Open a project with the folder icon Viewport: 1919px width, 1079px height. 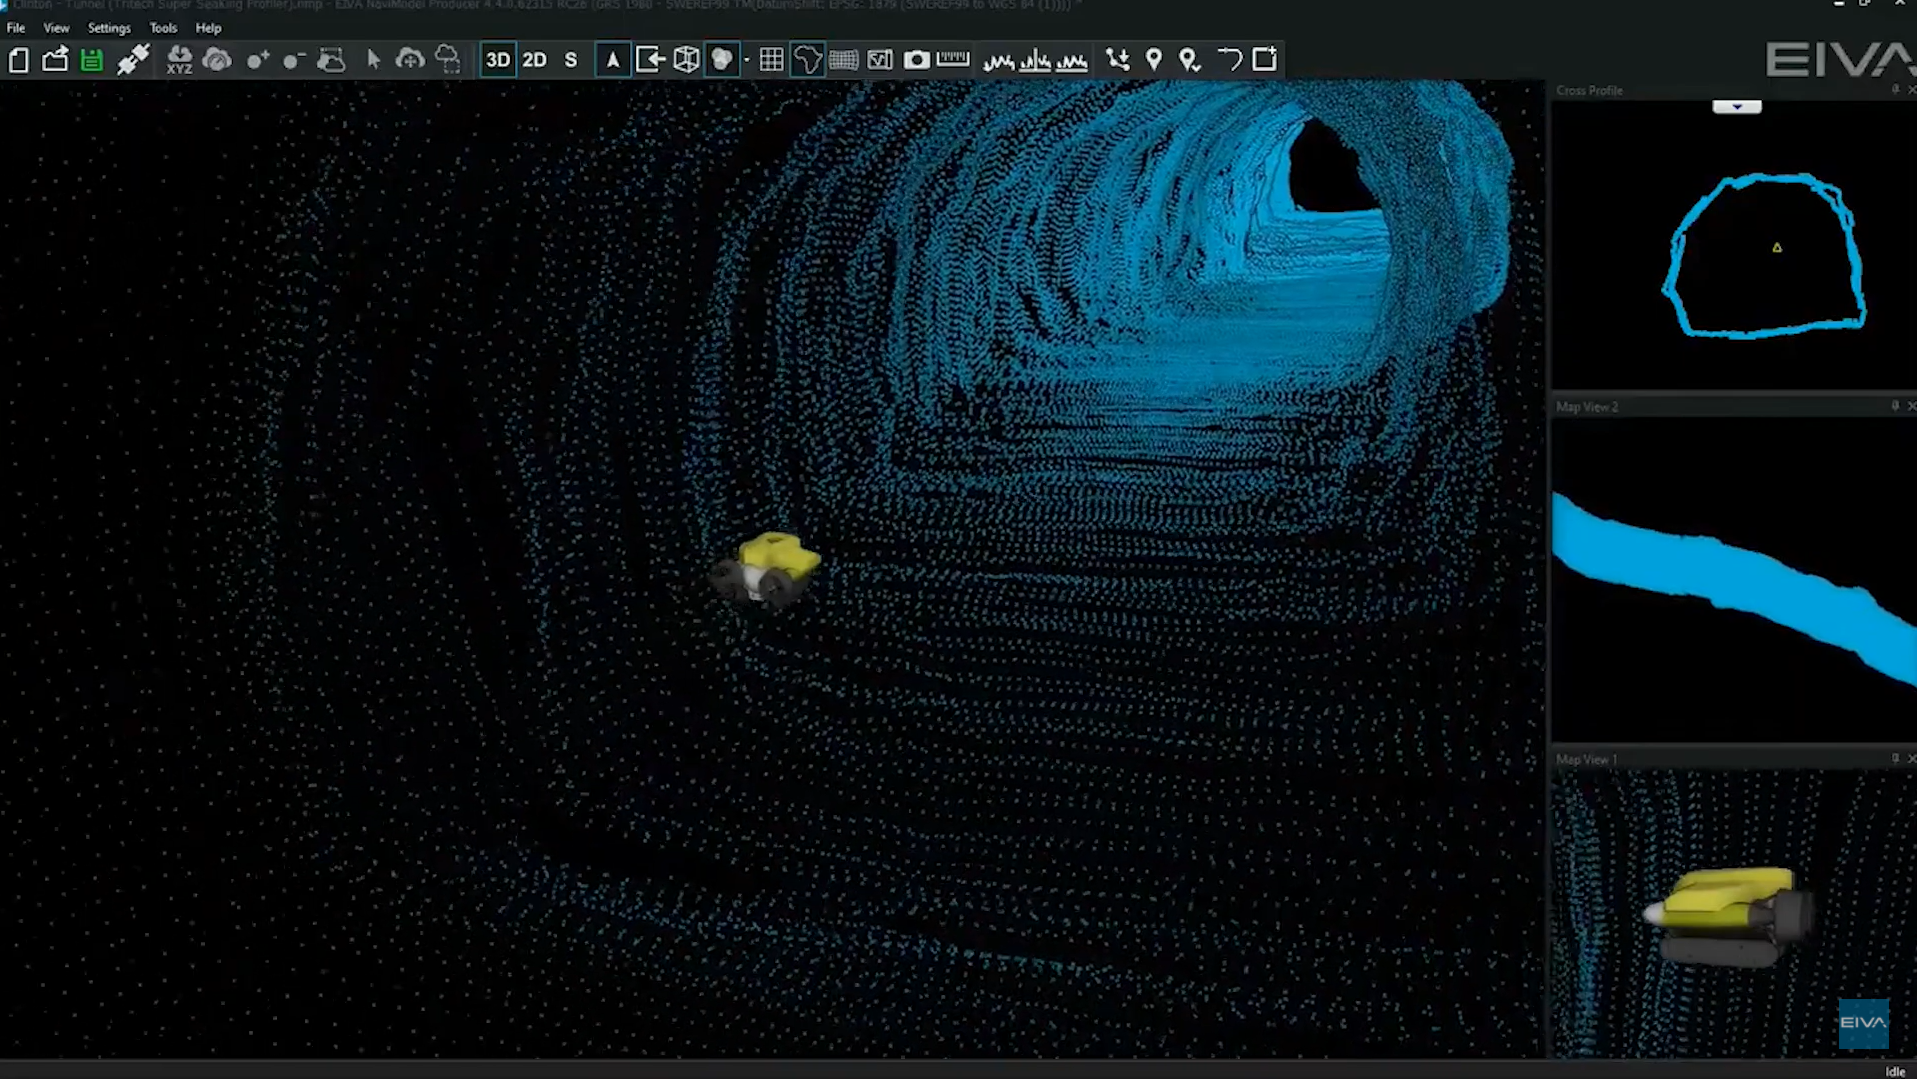pos(55,60)
